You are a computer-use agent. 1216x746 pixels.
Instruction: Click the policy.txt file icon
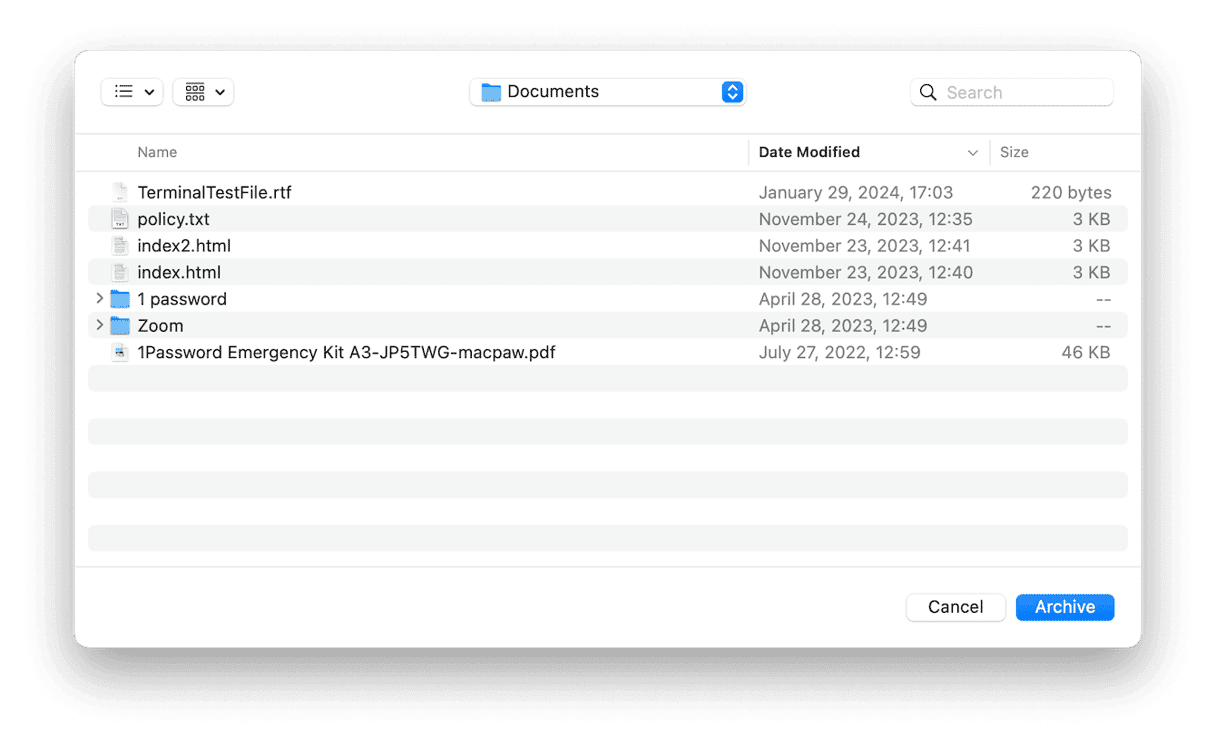point(120,218)
